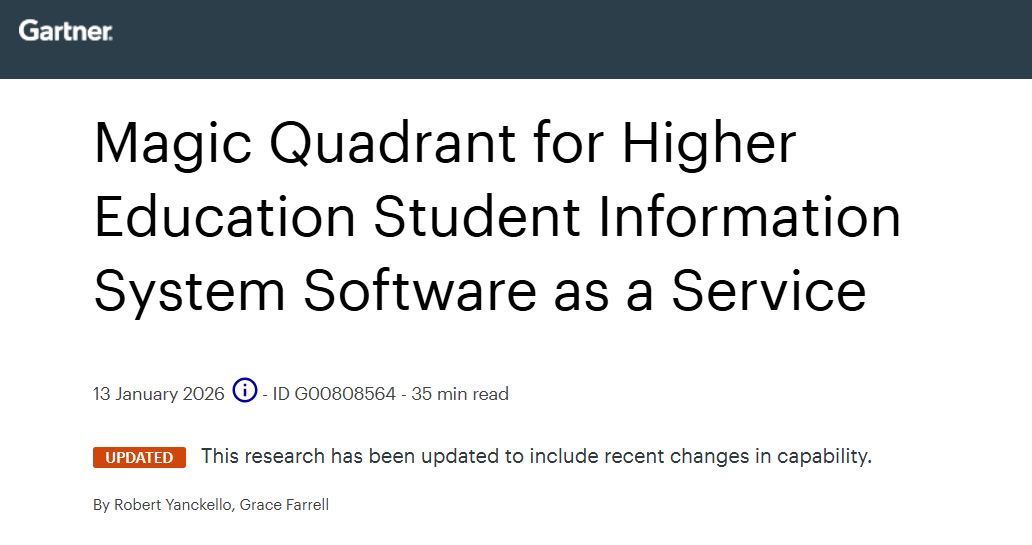Click the sentence start This research has been
1032x545 pixels.
[x=291, y=457]
